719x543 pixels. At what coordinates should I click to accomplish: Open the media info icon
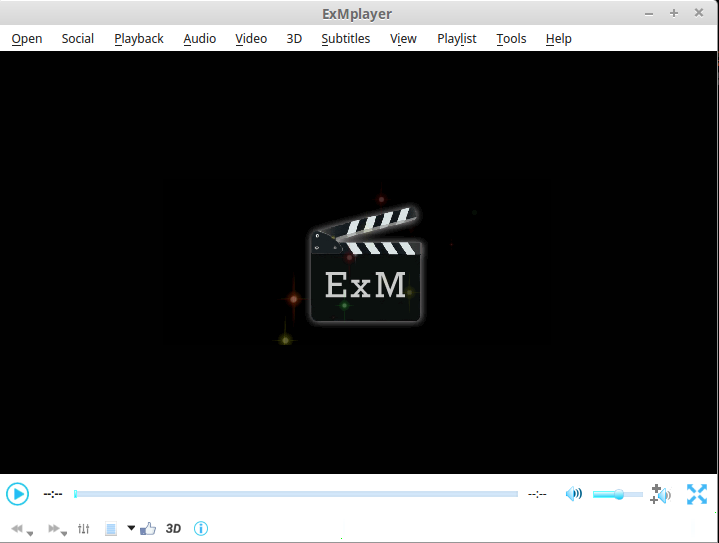click(x=201, y=529)
